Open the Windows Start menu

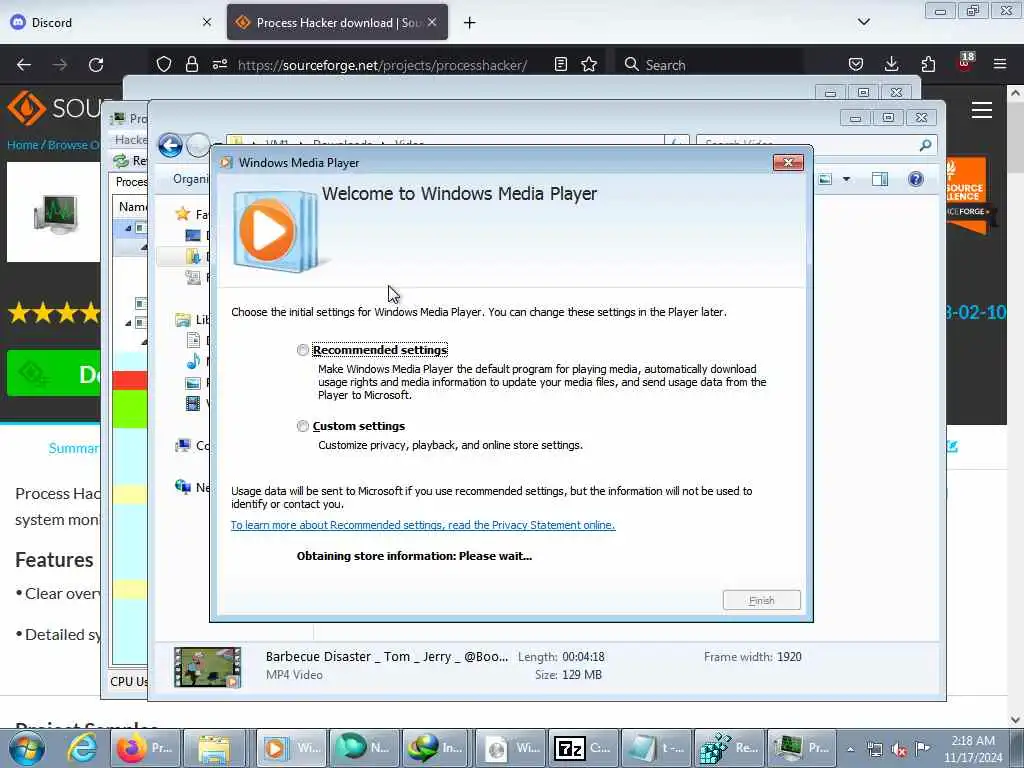pyautogui.click(x=27, y=748)
